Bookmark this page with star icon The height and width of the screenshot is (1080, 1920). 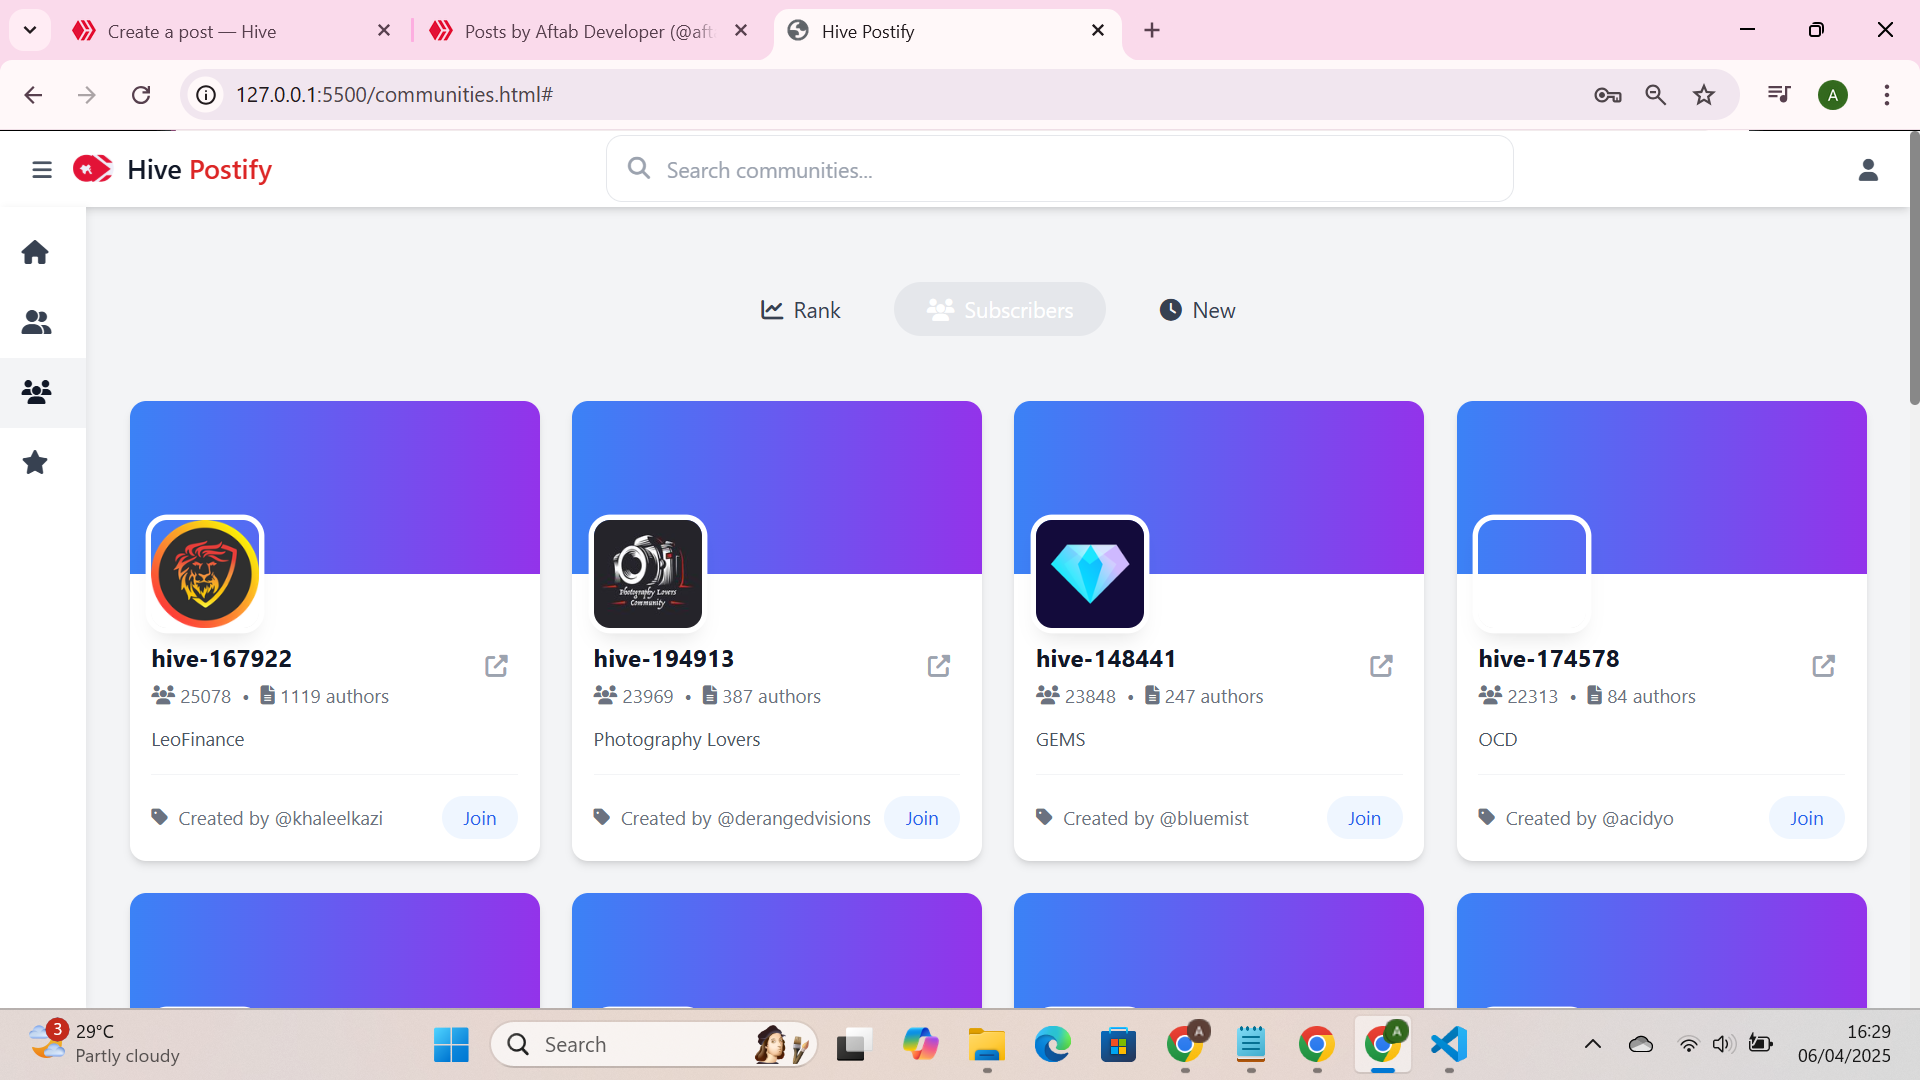[1704, 95]
